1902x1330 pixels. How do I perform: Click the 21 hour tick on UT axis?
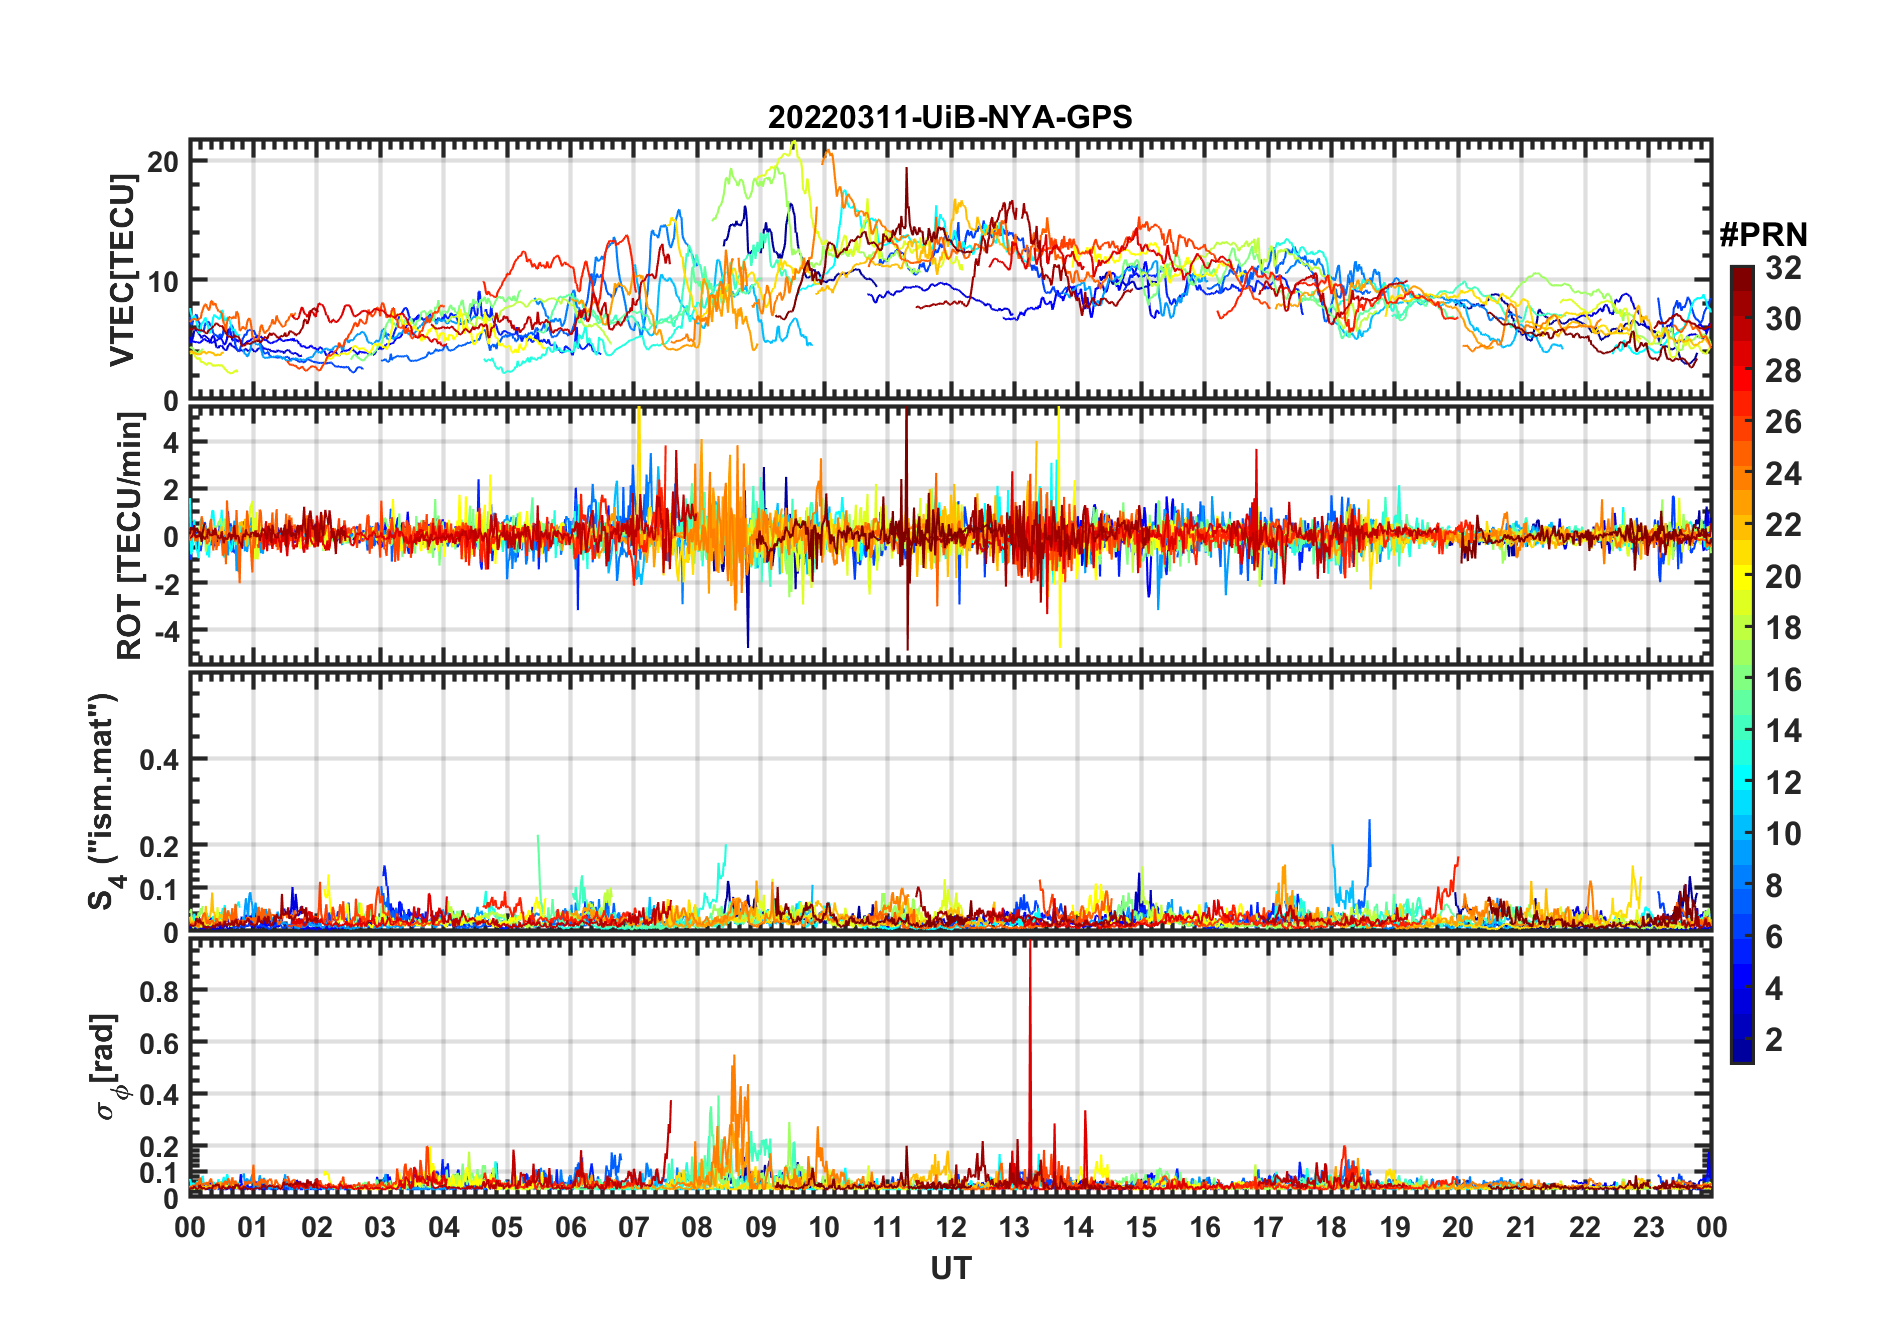(1522, 1227)
